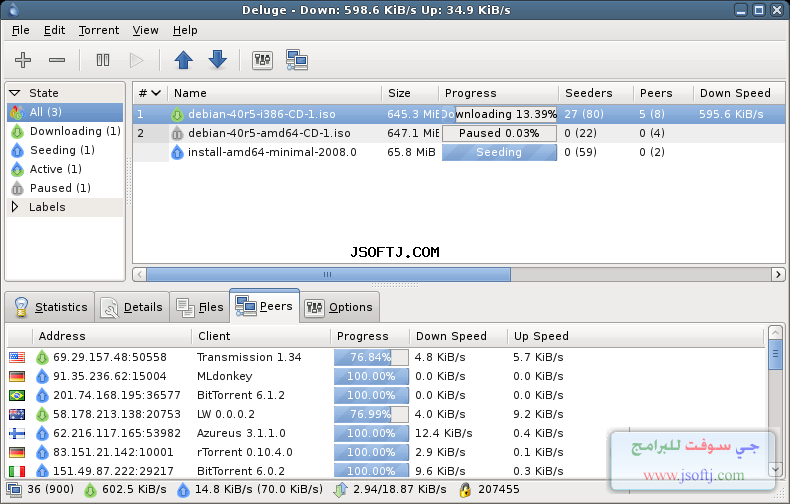Move torrent down in queue with the down arrow
The image size is (790, 504).
click(x=218, y=59)
